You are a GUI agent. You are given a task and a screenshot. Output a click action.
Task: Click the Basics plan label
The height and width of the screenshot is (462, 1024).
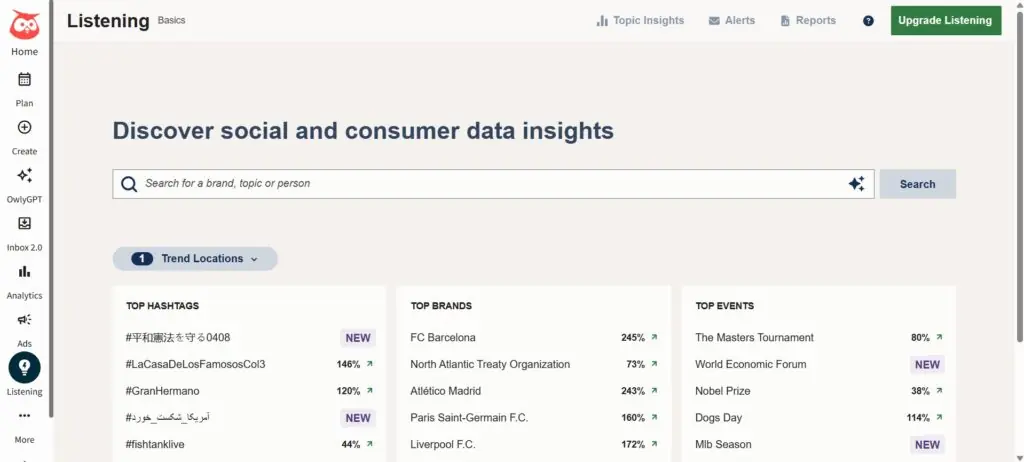tap(171, 20)
